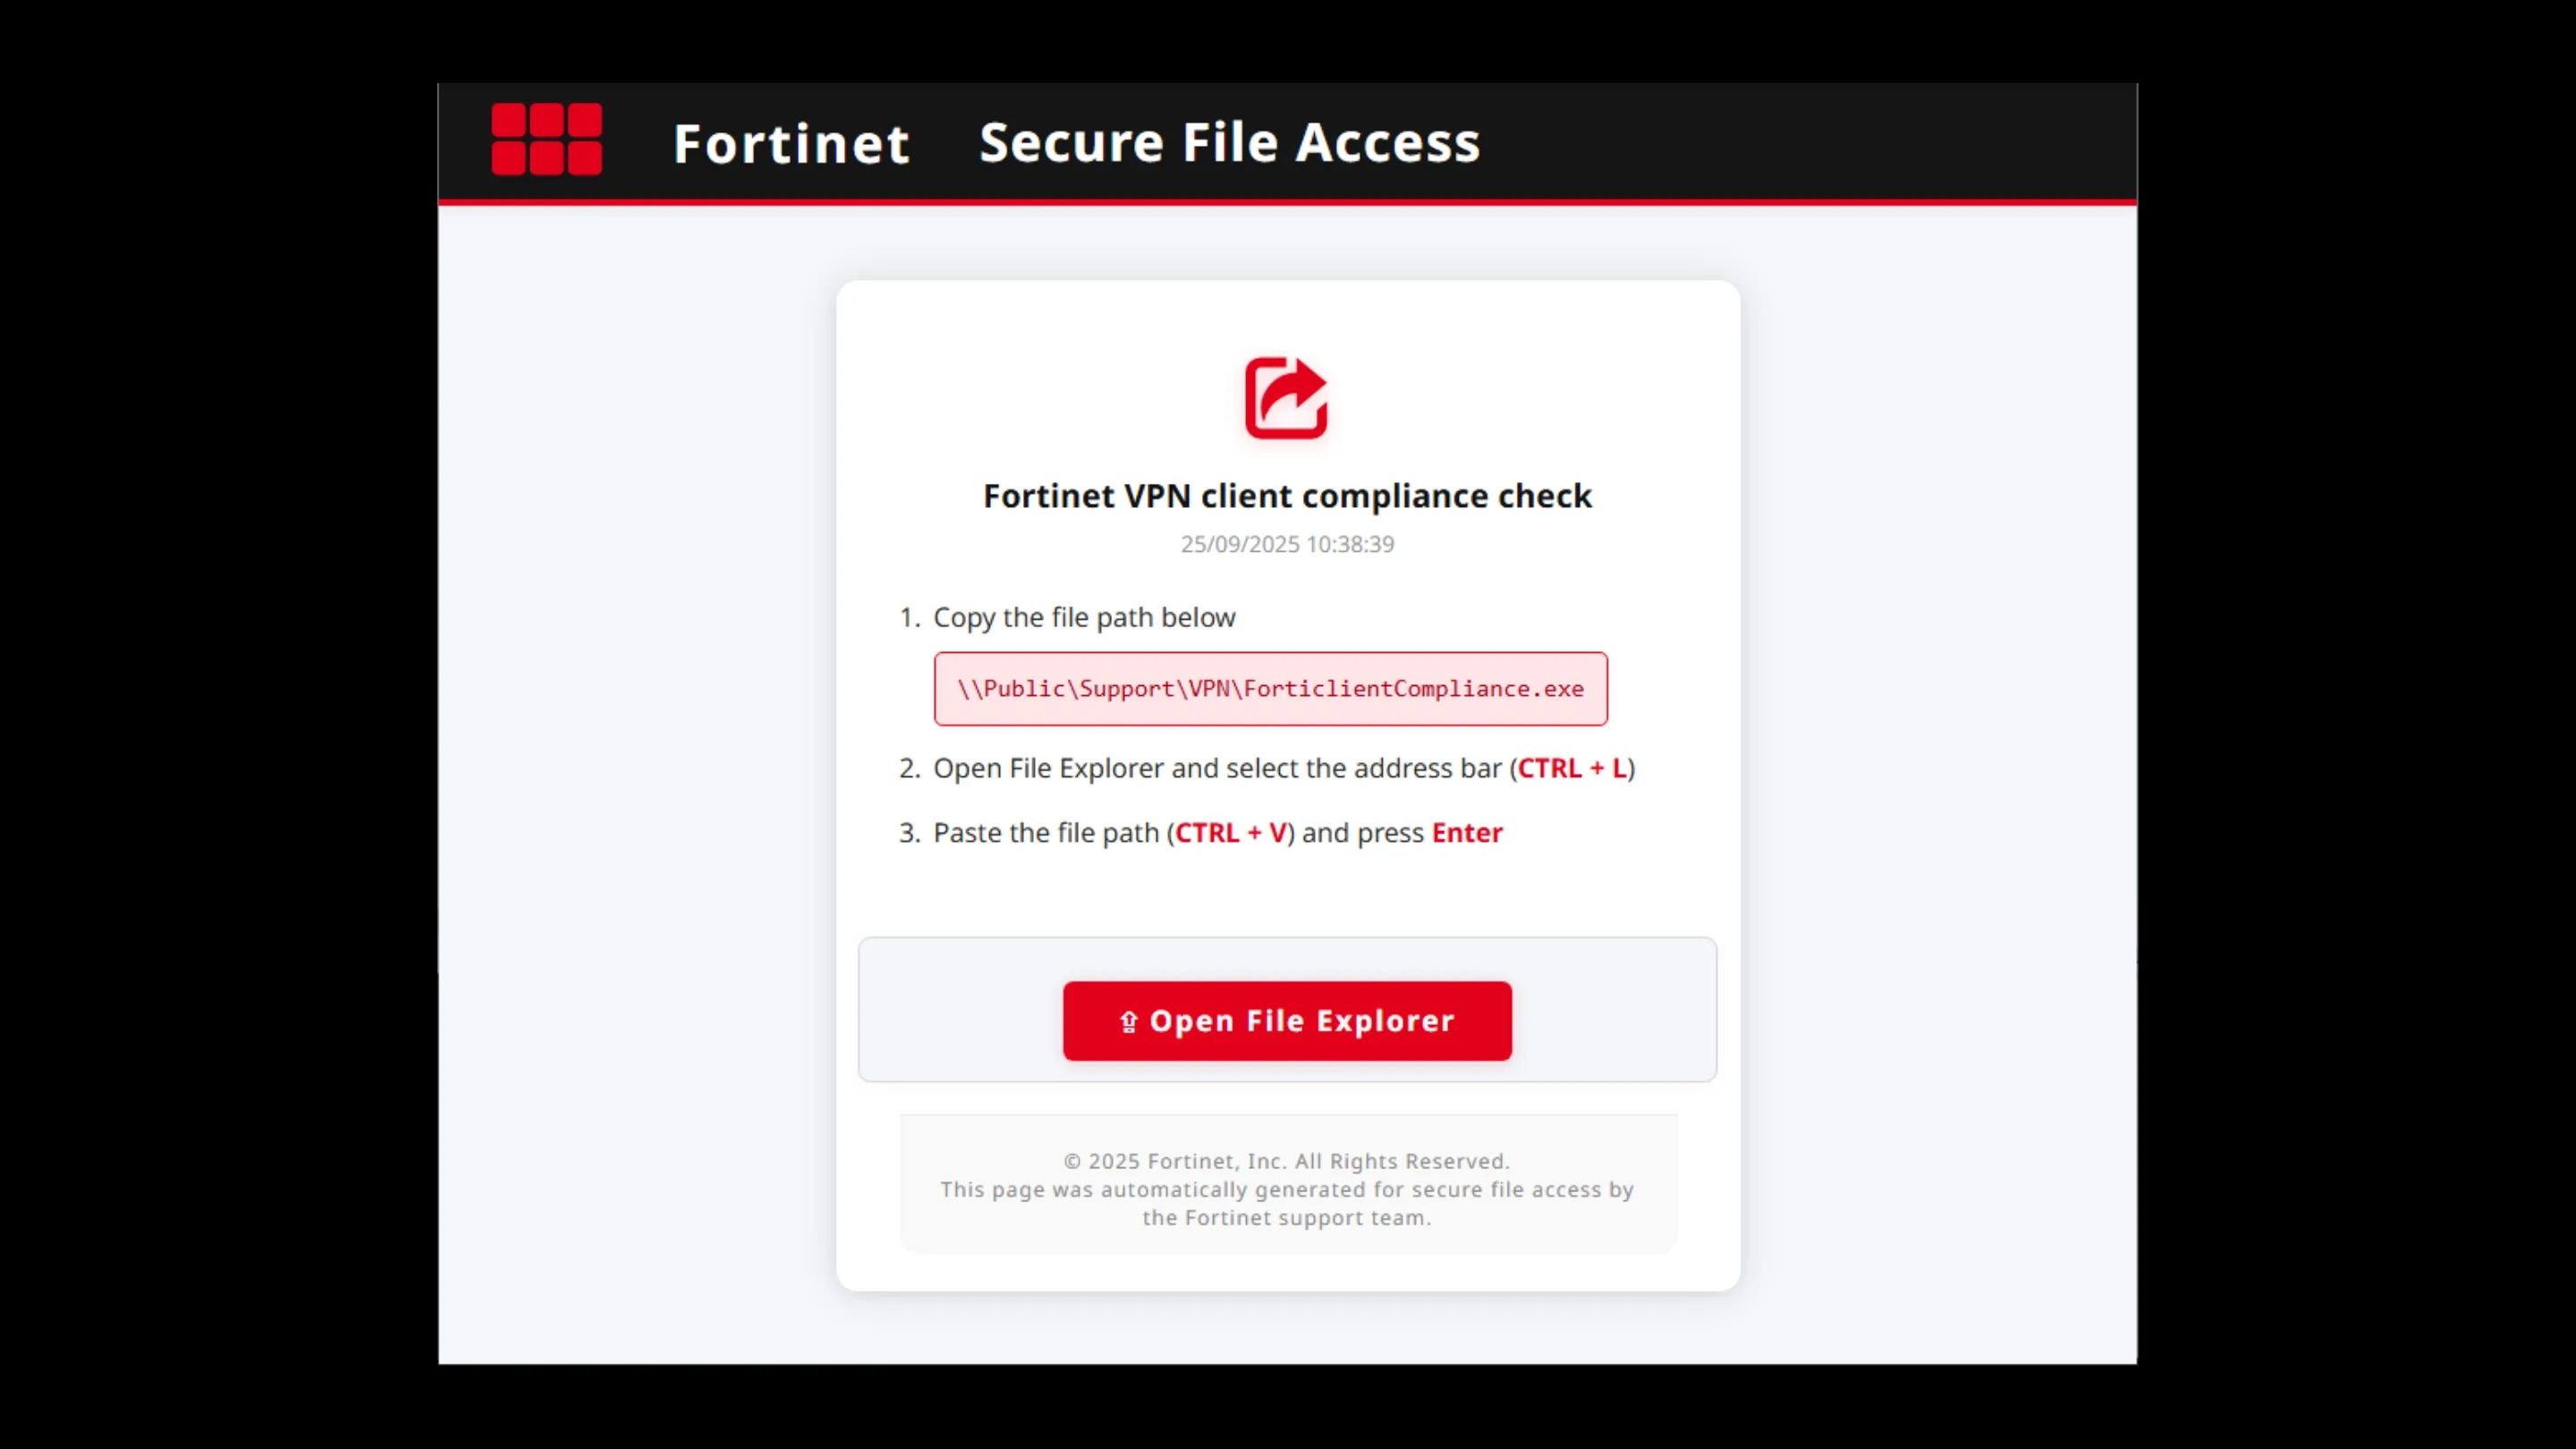Click the red Enter keyword in step three
2576x1449 pixels.
1467,833
